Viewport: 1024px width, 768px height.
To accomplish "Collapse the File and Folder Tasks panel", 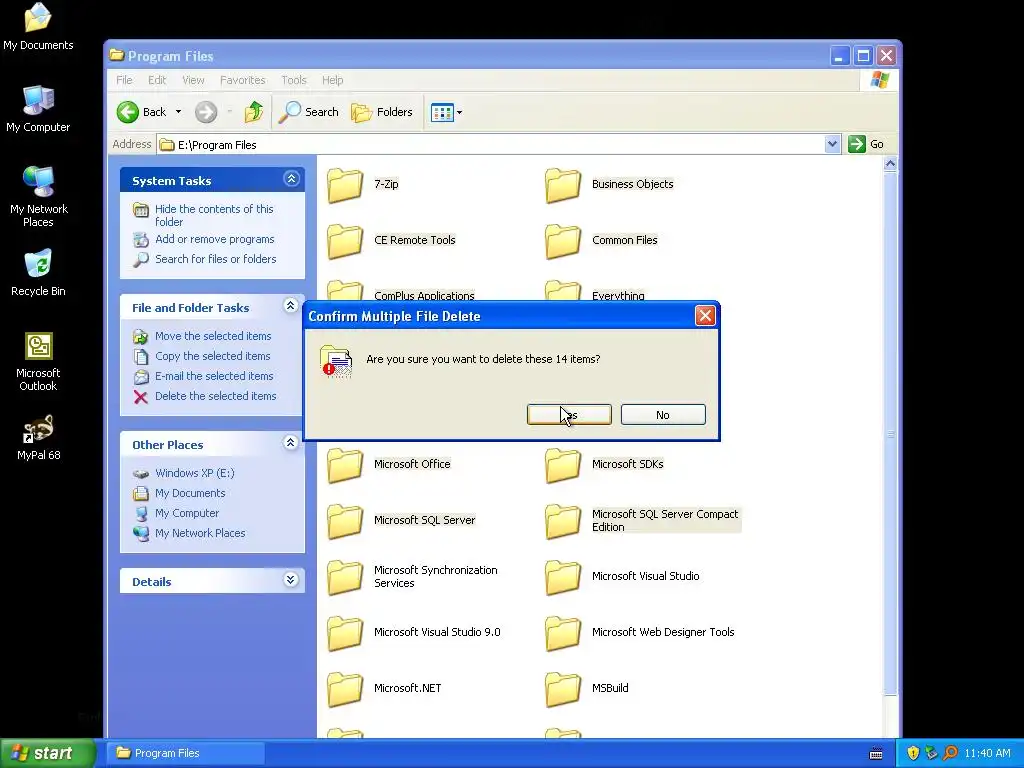I will tap(291, 306).
